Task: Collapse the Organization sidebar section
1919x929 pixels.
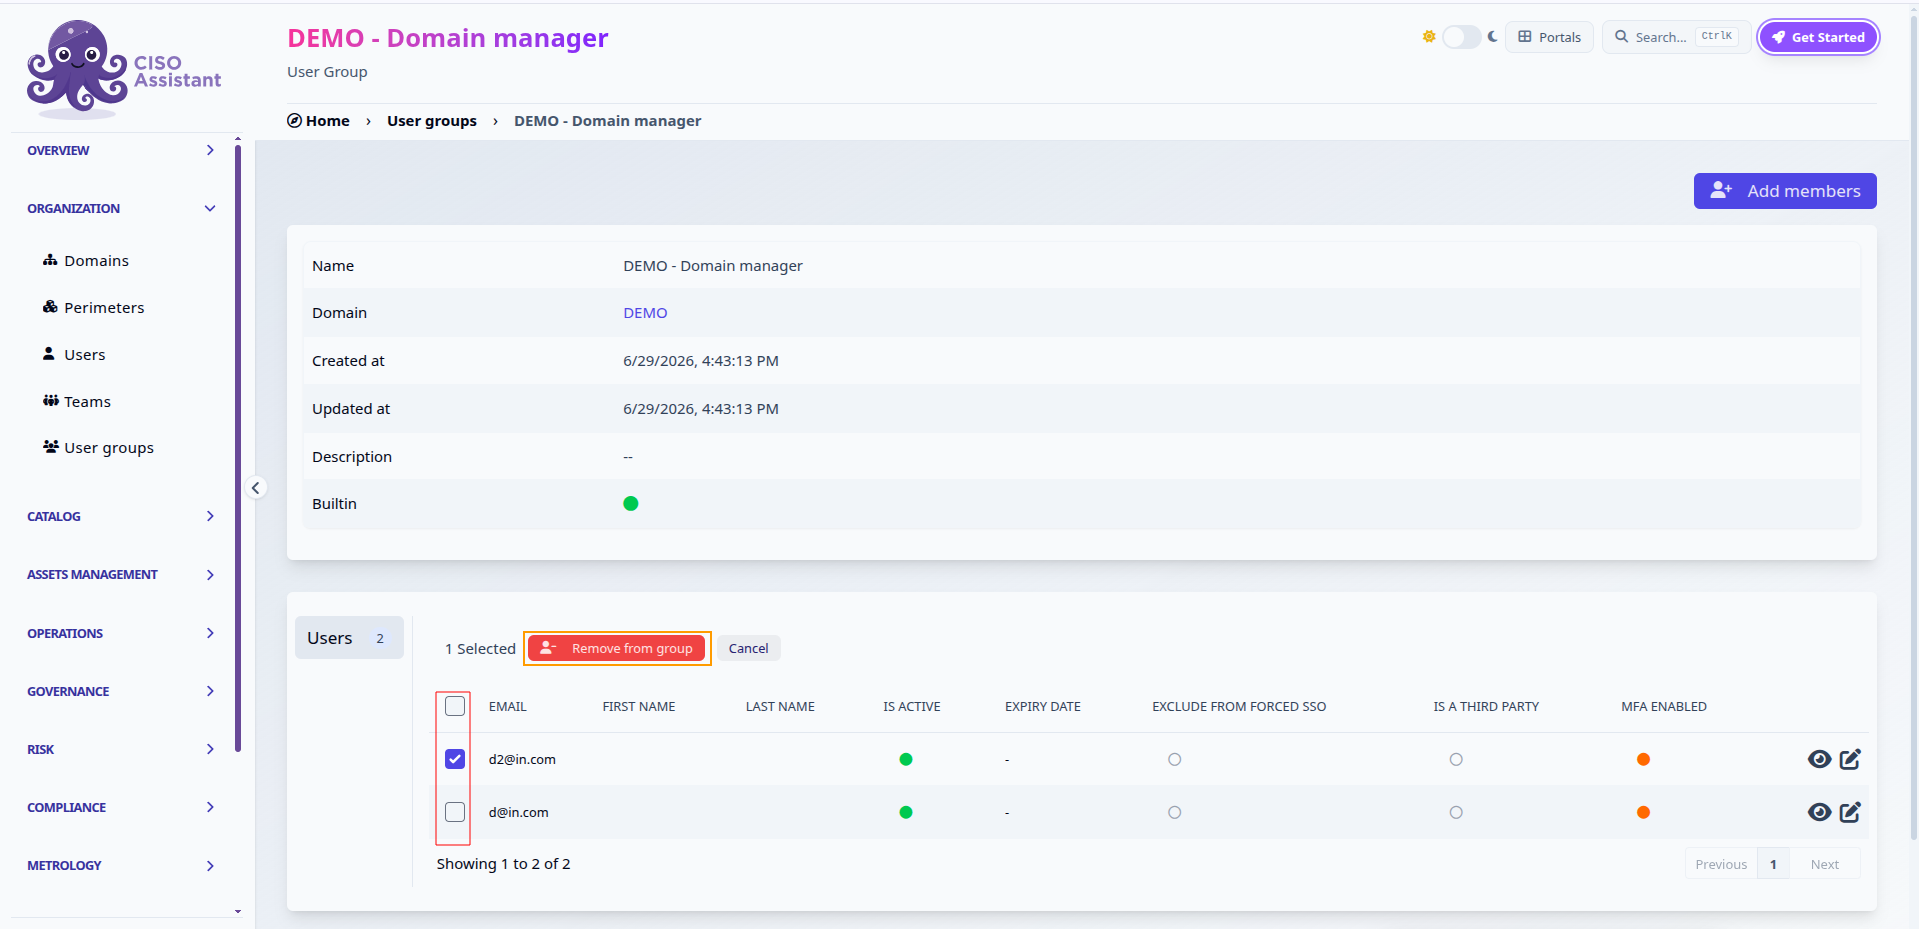Action: pyautogui.click(x=121, y=208)
